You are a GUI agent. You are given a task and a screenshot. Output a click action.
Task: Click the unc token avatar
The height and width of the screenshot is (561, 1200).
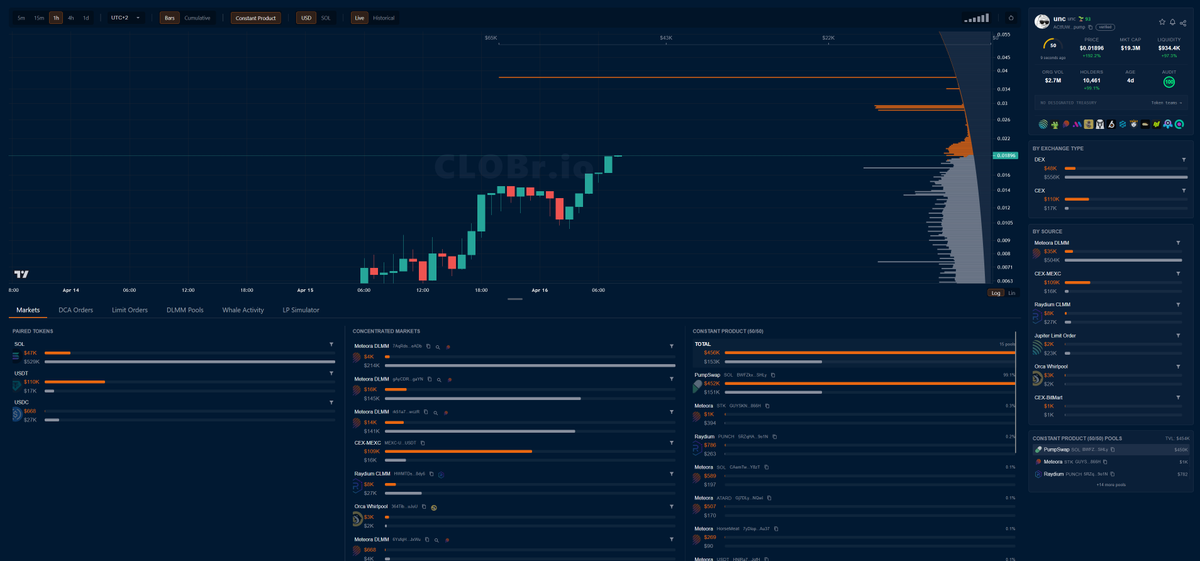pos(1042,22)
